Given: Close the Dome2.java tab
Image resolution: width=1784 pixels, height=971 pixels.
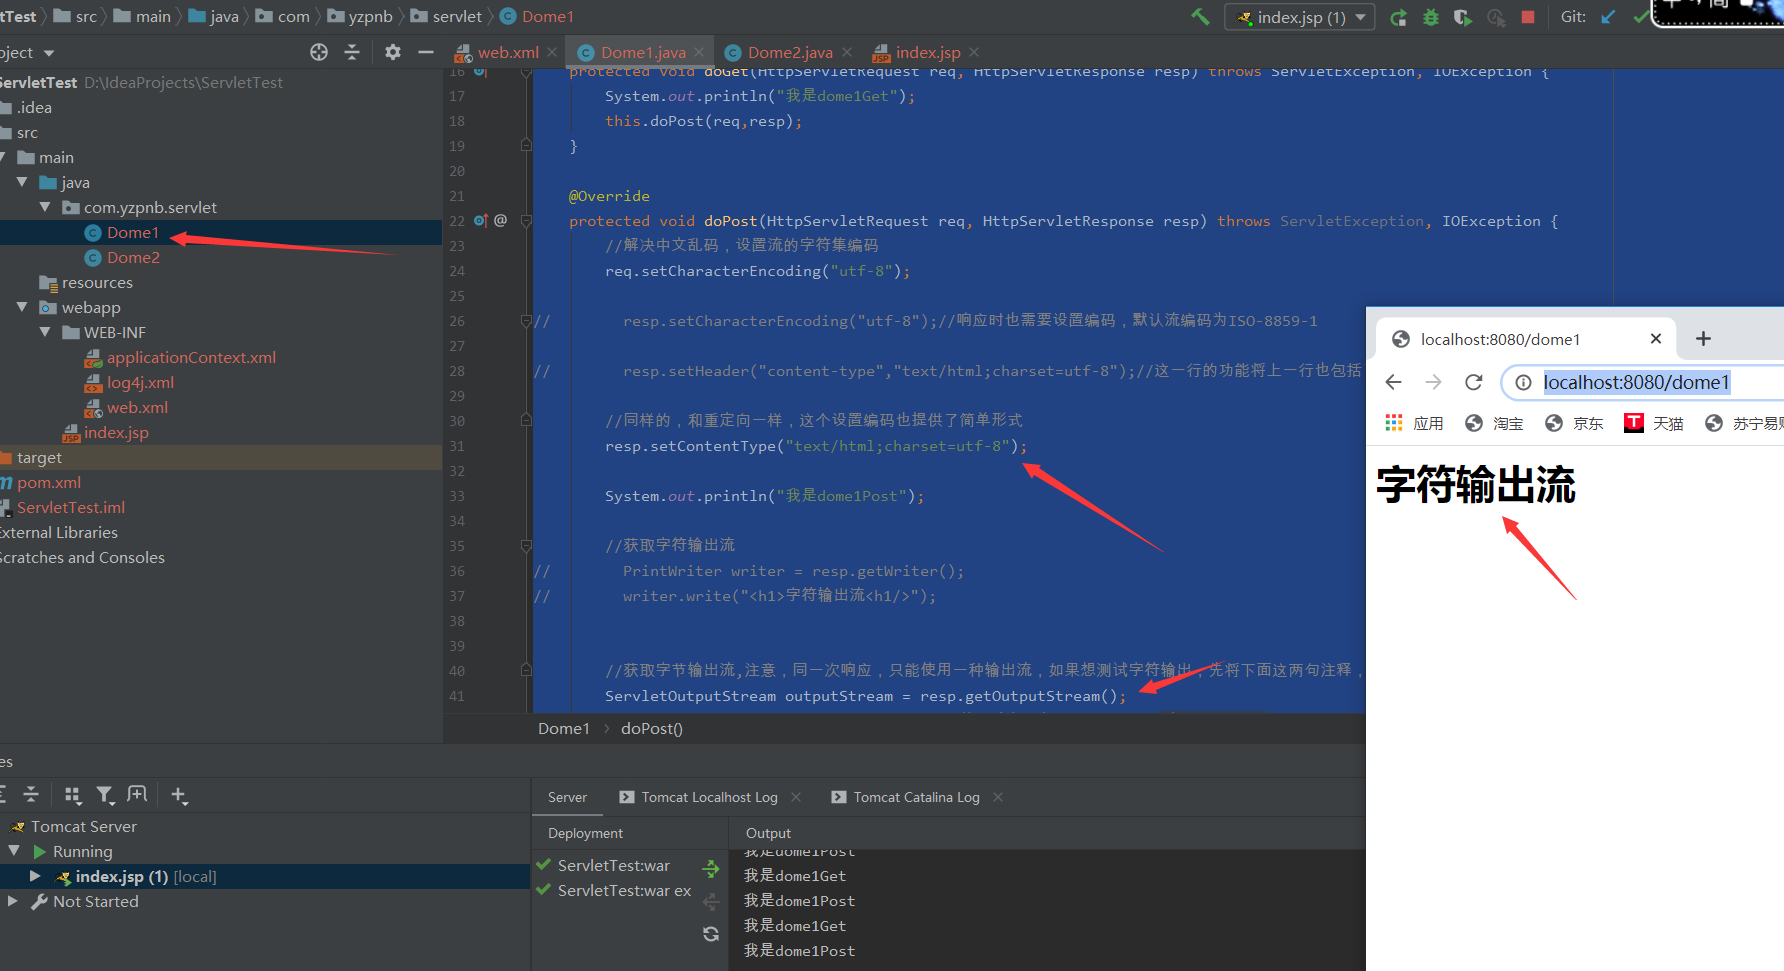Looking at the screenshot, I should pyautogui.click(x=847, y=52).
